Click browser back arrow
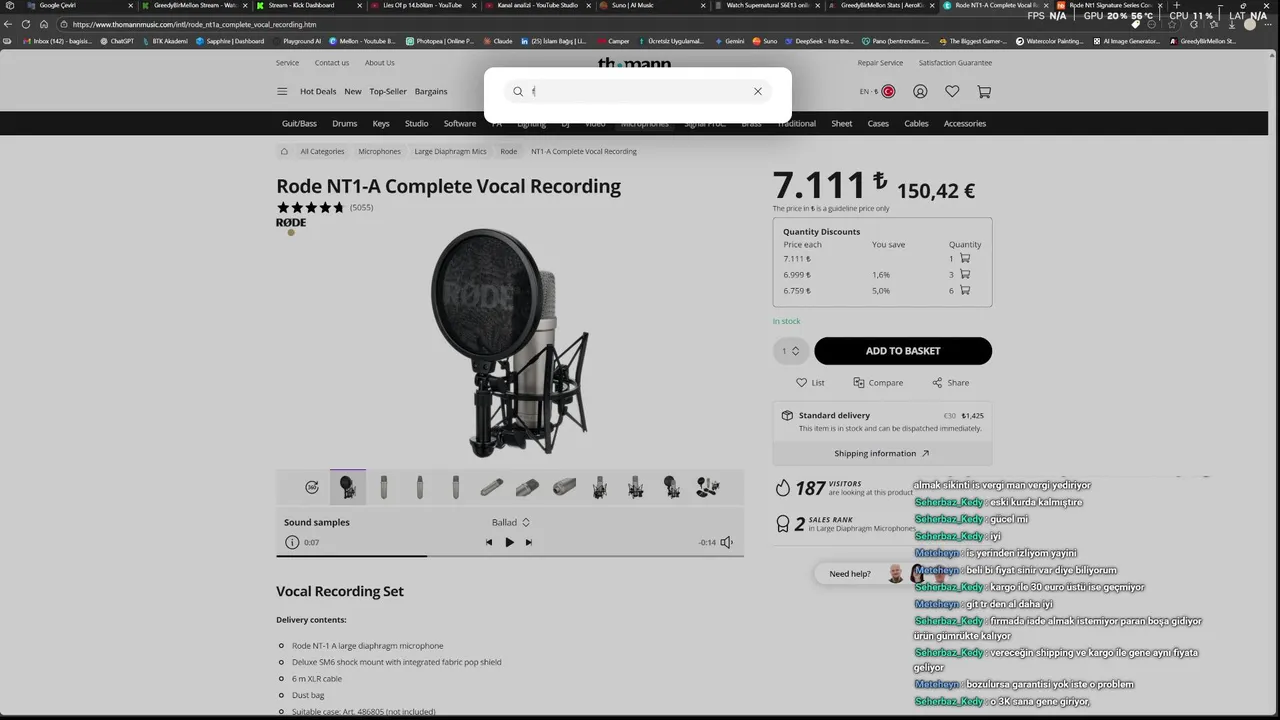Viewport: 1280px width, 720px height. coord(9,24)
